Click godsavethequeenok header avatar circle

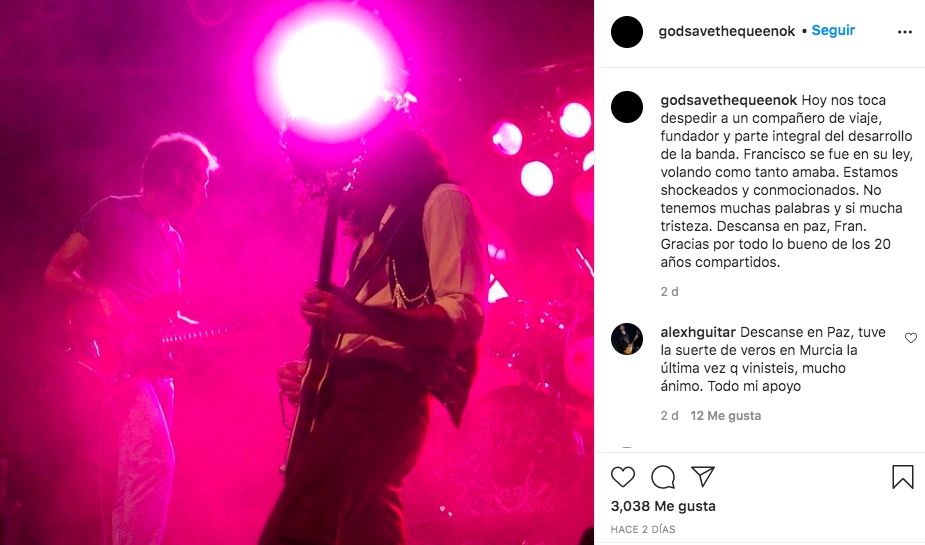[626, 32]
